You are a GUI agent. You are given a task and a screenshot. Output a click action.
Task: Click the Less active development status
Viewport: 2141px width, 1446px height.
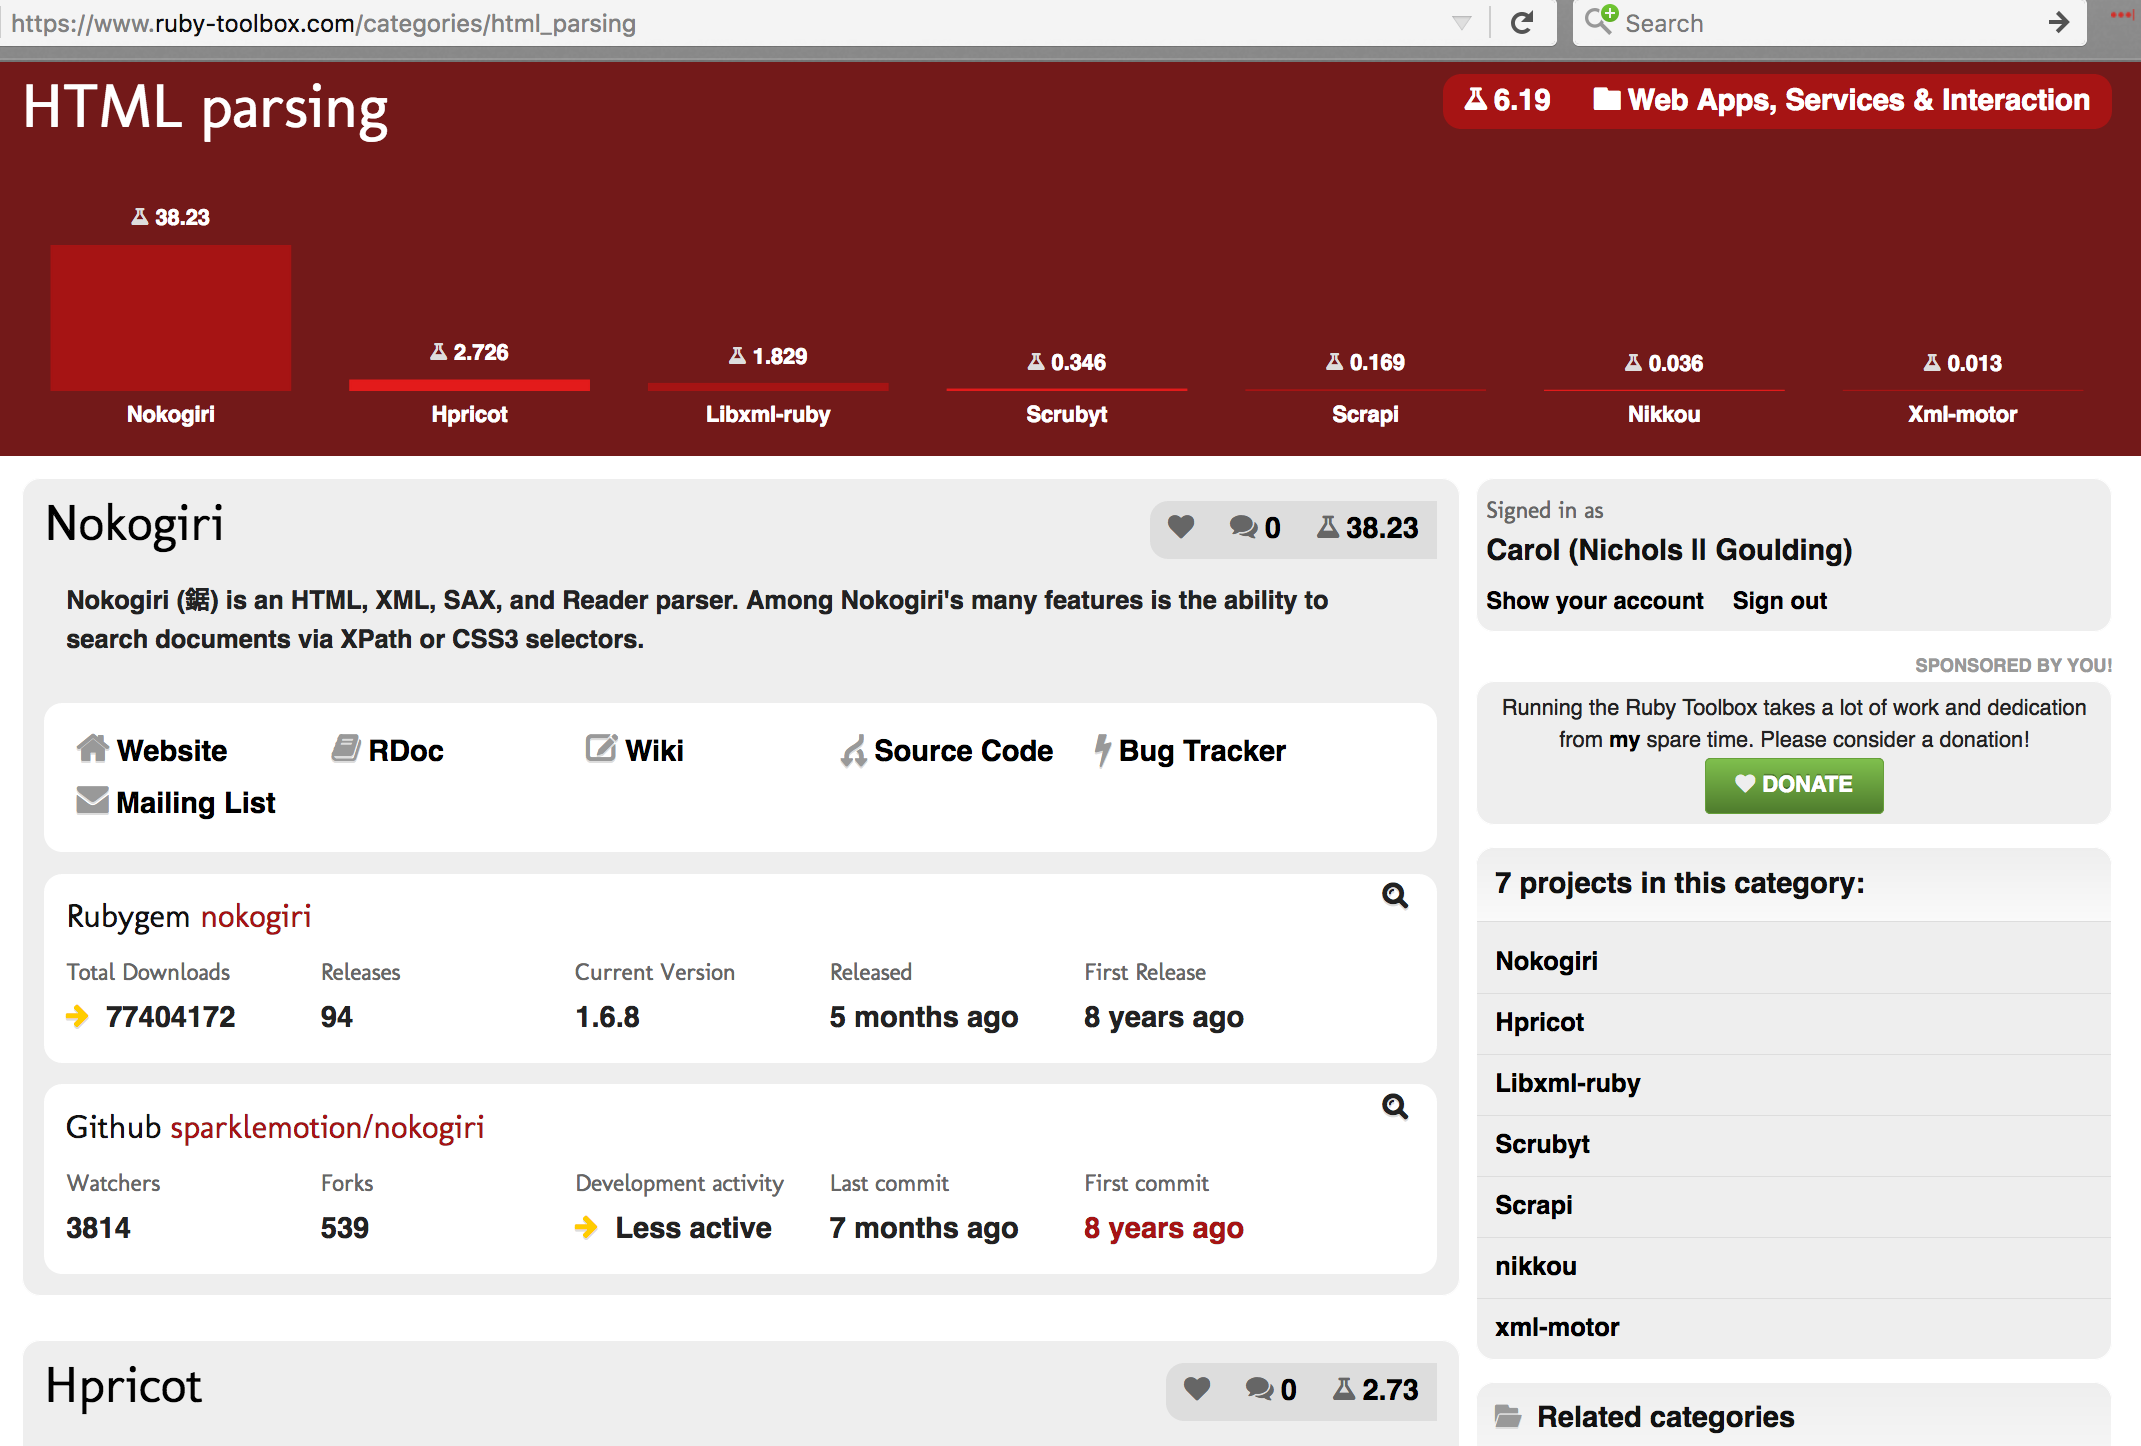(693, 1228)
